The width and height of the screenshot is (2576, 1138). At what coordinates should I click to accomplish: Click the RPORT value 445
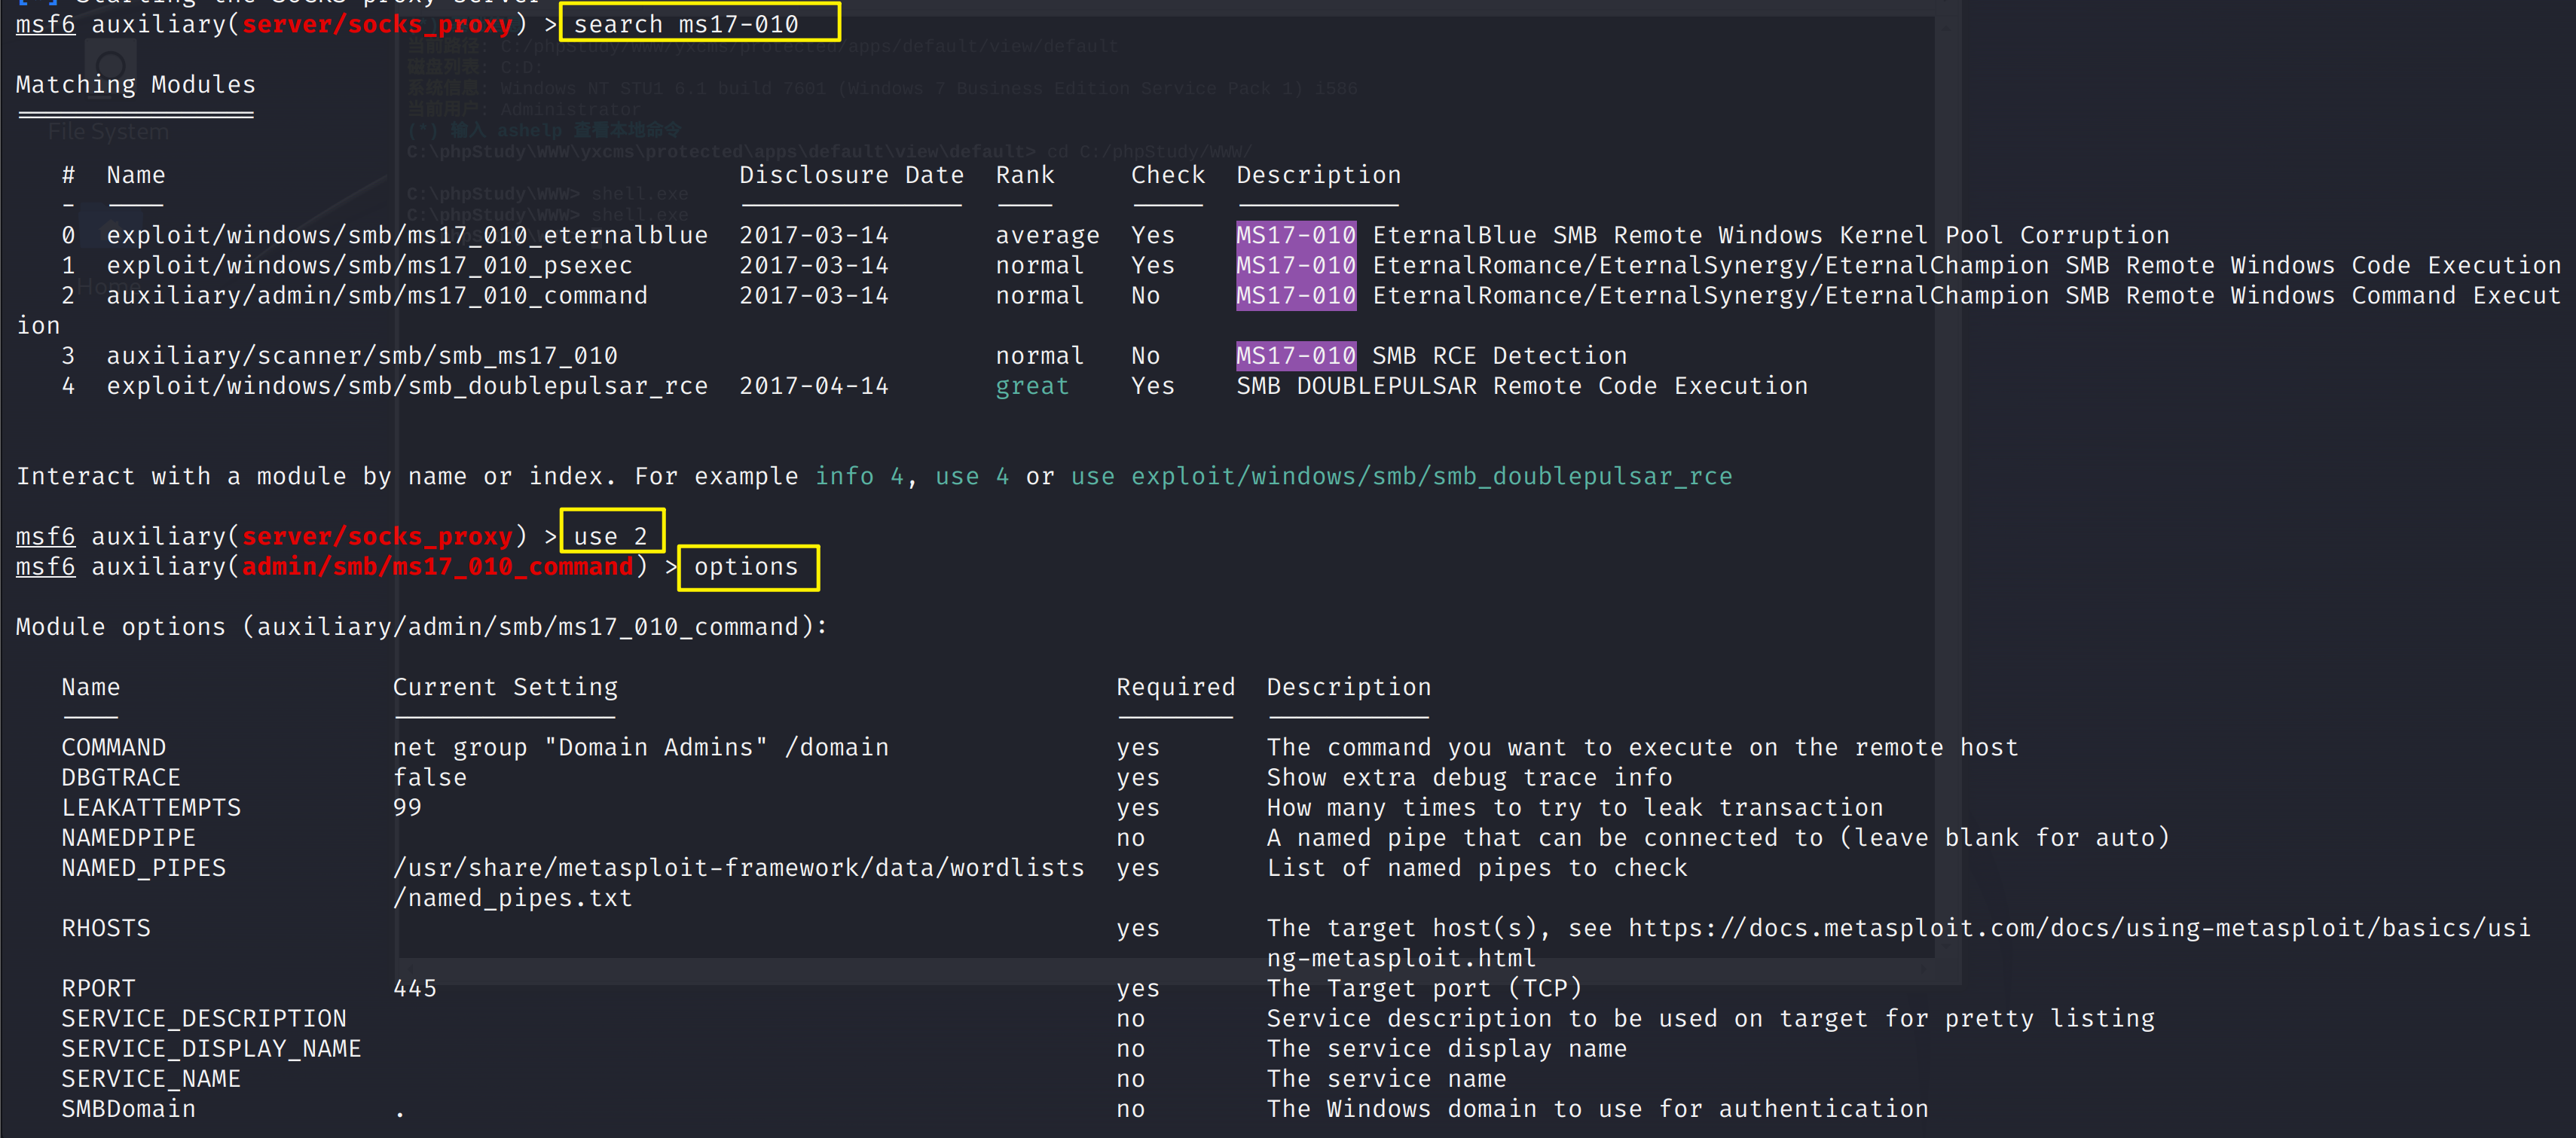[415, 989]
